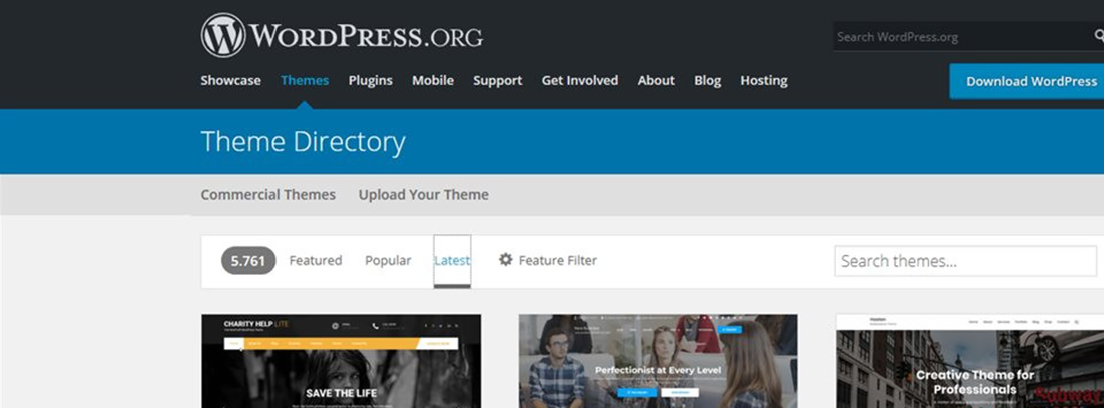The height and width of the screenshot is (408, 1104).
Task: Click into the Search themes field
Action: click(x=965, y=261)
